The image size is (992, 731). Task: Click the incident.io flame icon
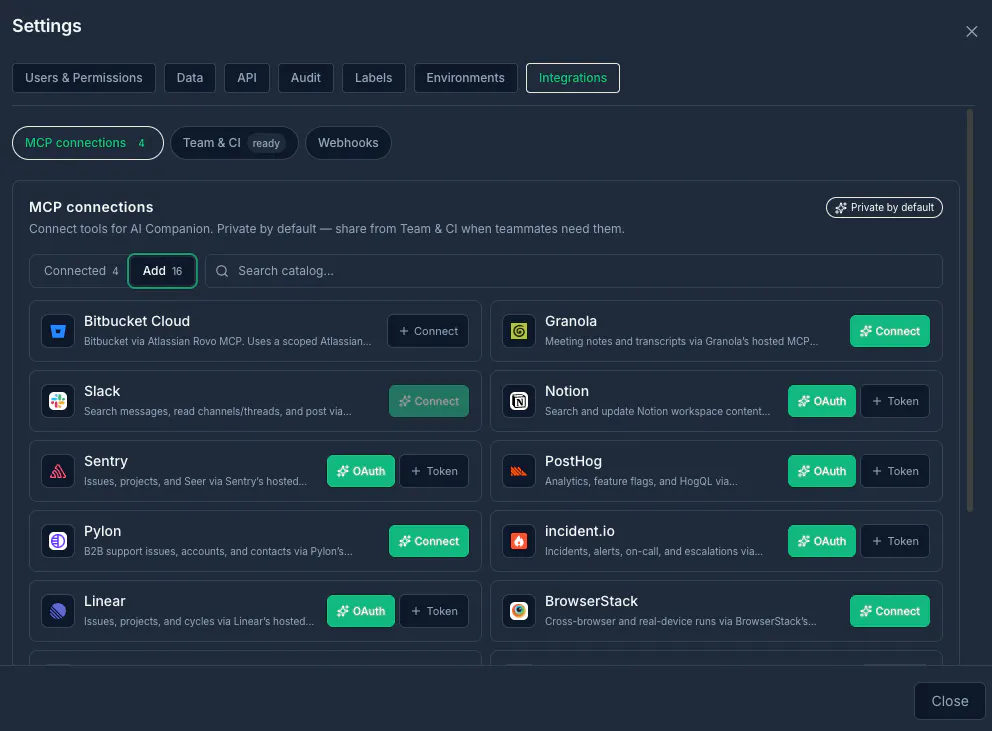point(519,541)
